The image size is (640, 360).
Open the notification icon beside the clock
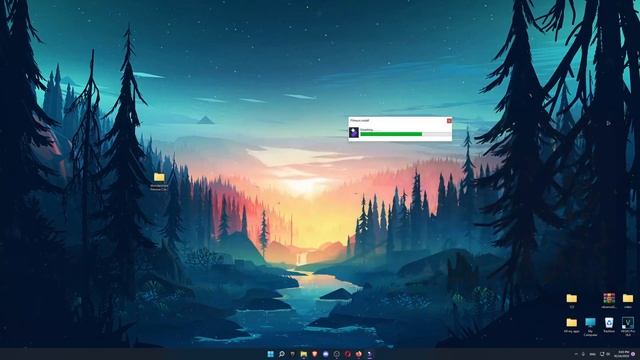(x=633, y=354)
